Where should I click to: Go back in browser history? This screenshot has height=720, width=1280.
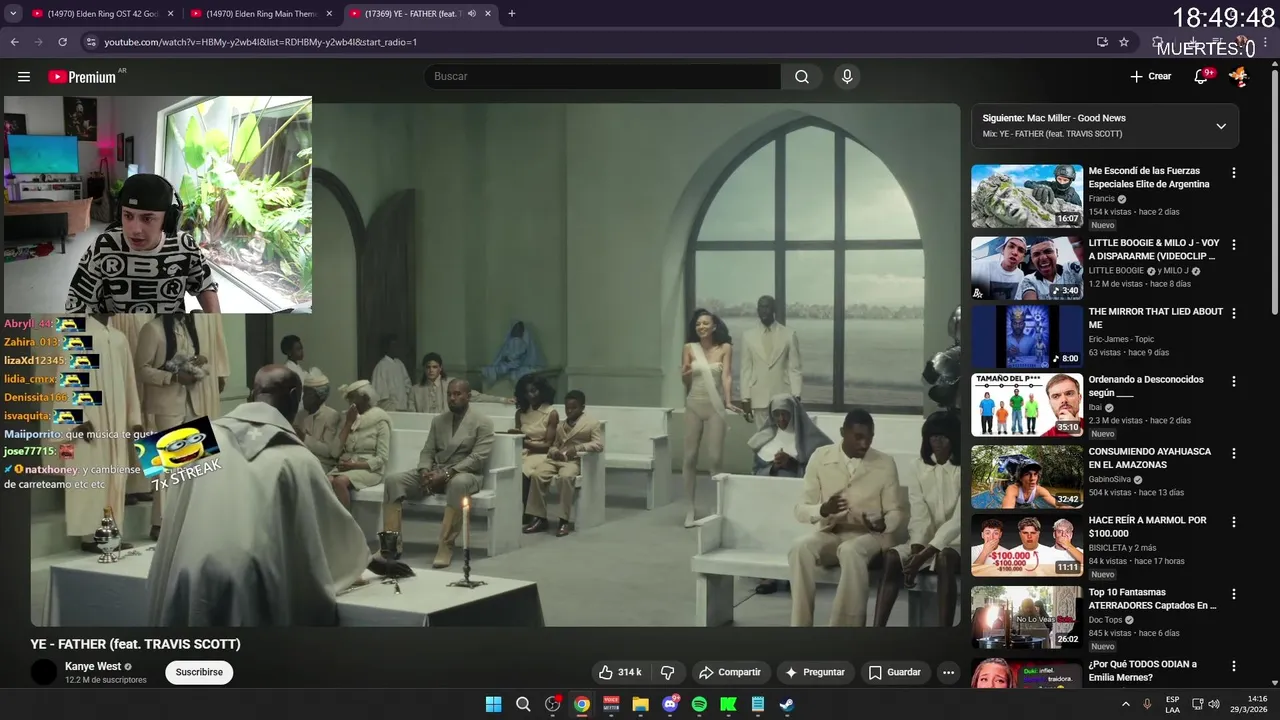(15, 42)
